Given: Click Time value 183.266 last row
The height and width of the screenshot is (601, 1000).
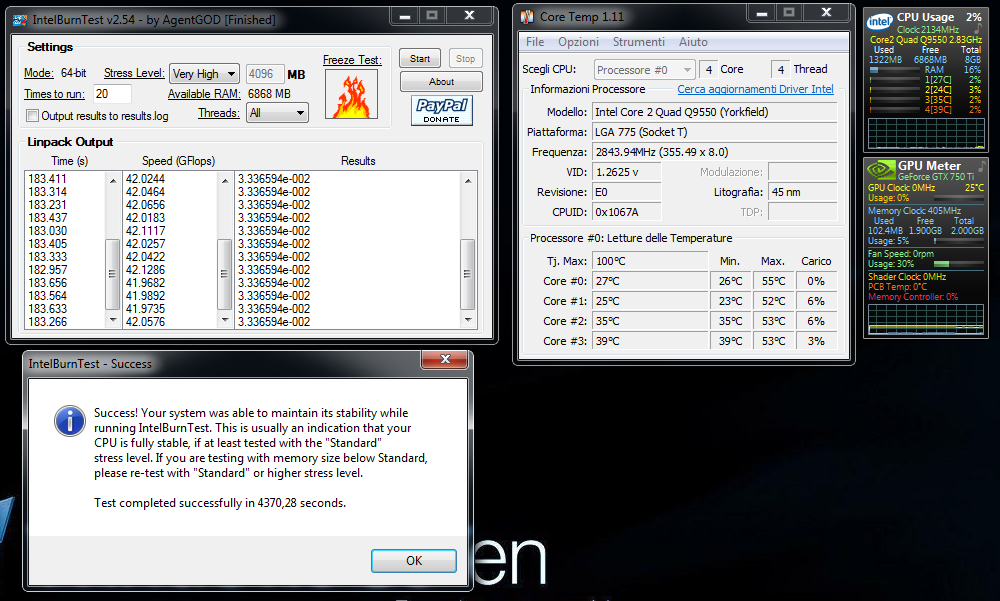Looking at the screenshot, I should (47, 322).
